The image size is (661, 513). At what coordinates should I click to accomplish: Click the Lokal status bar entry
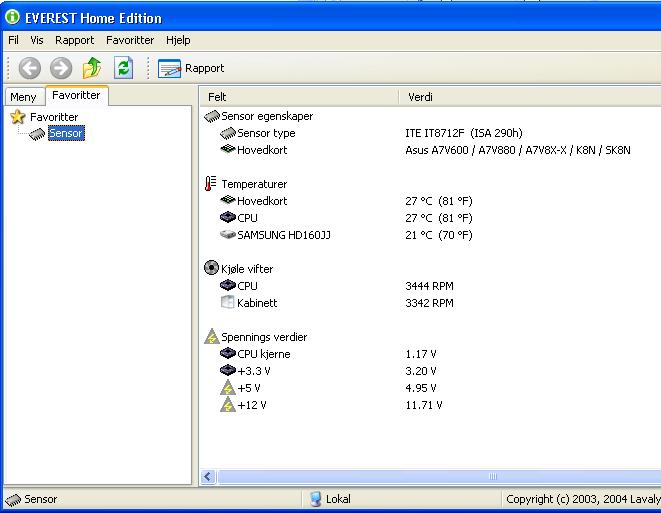(x=330, y=499)
